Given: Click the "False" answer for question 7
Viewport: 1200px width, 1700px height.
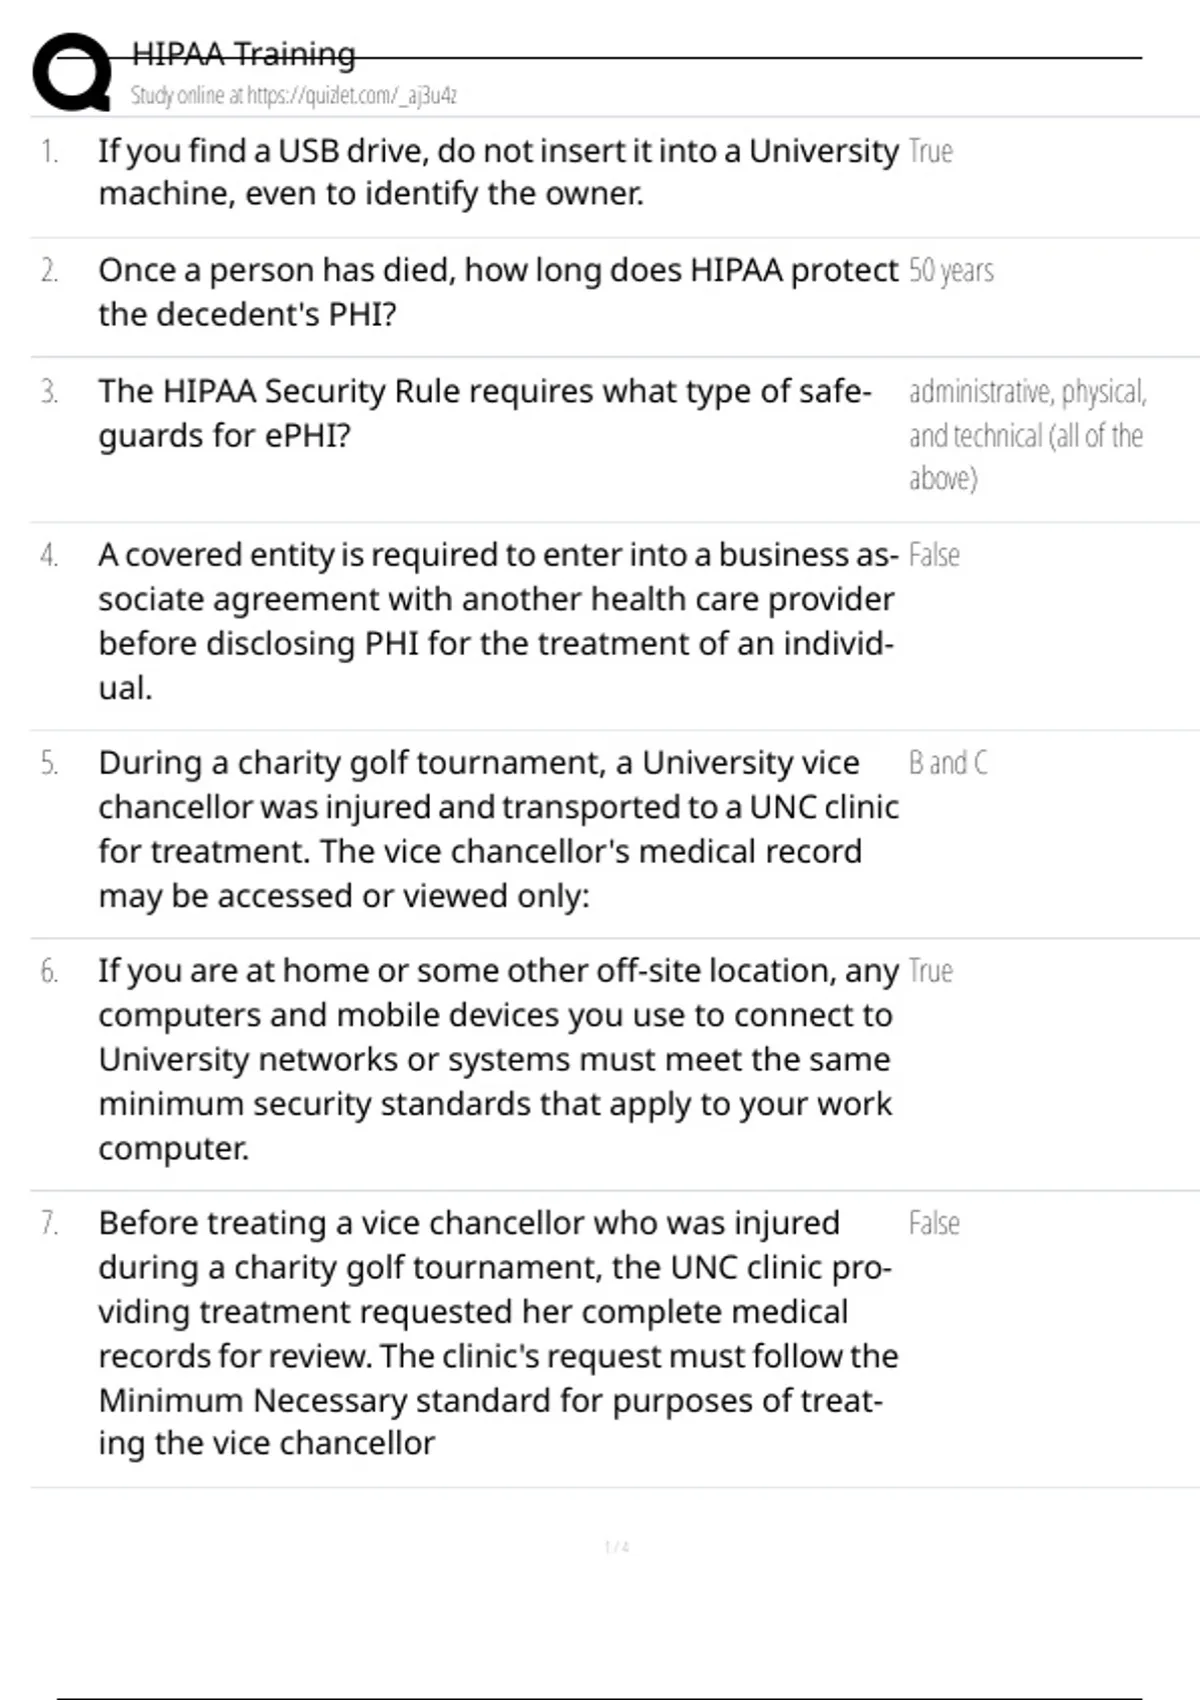Looking at the screenshot, I should (934, 1223).
